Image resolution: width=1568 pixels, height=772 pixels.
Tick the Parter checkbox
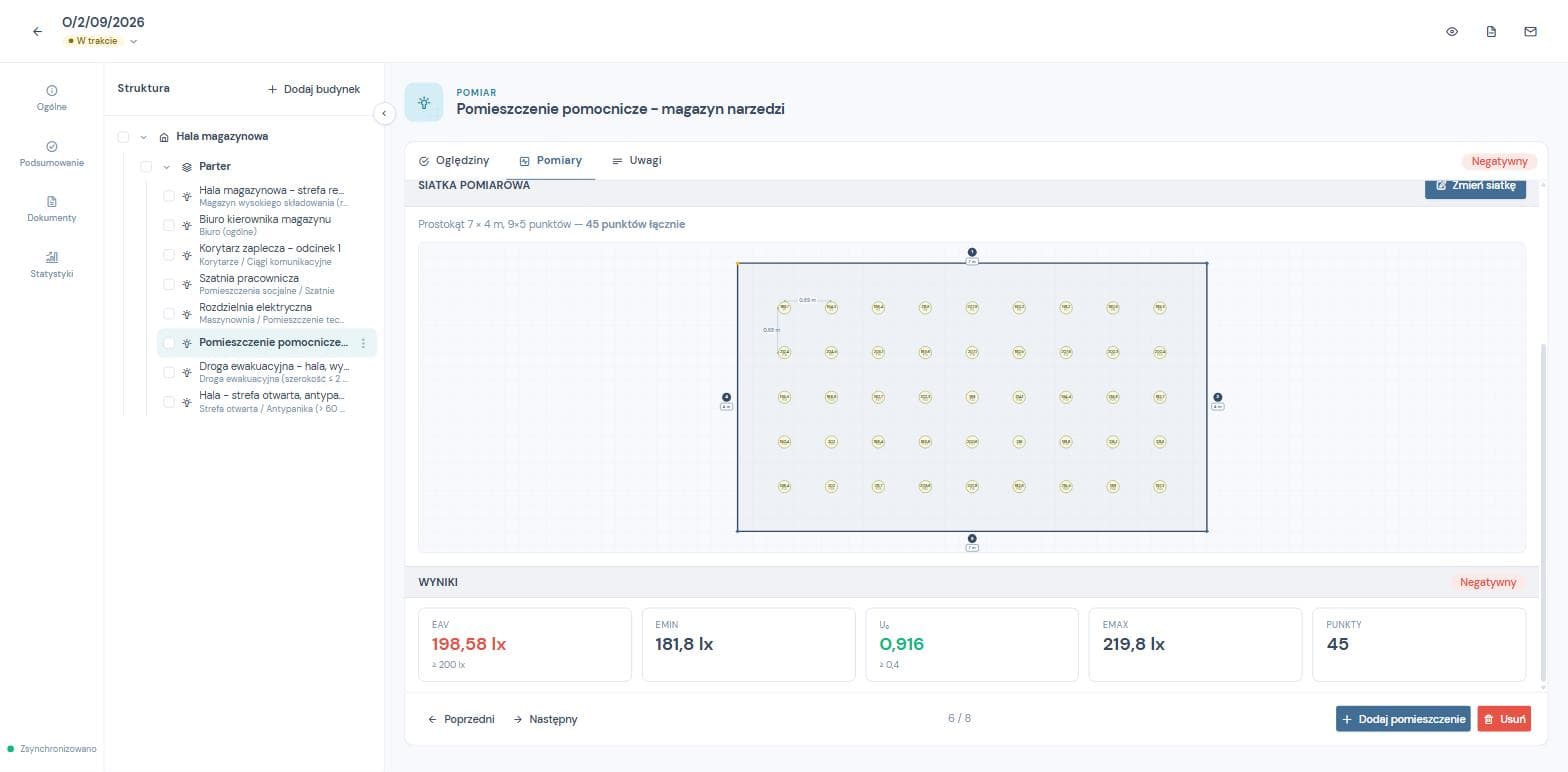click(146, 167)
